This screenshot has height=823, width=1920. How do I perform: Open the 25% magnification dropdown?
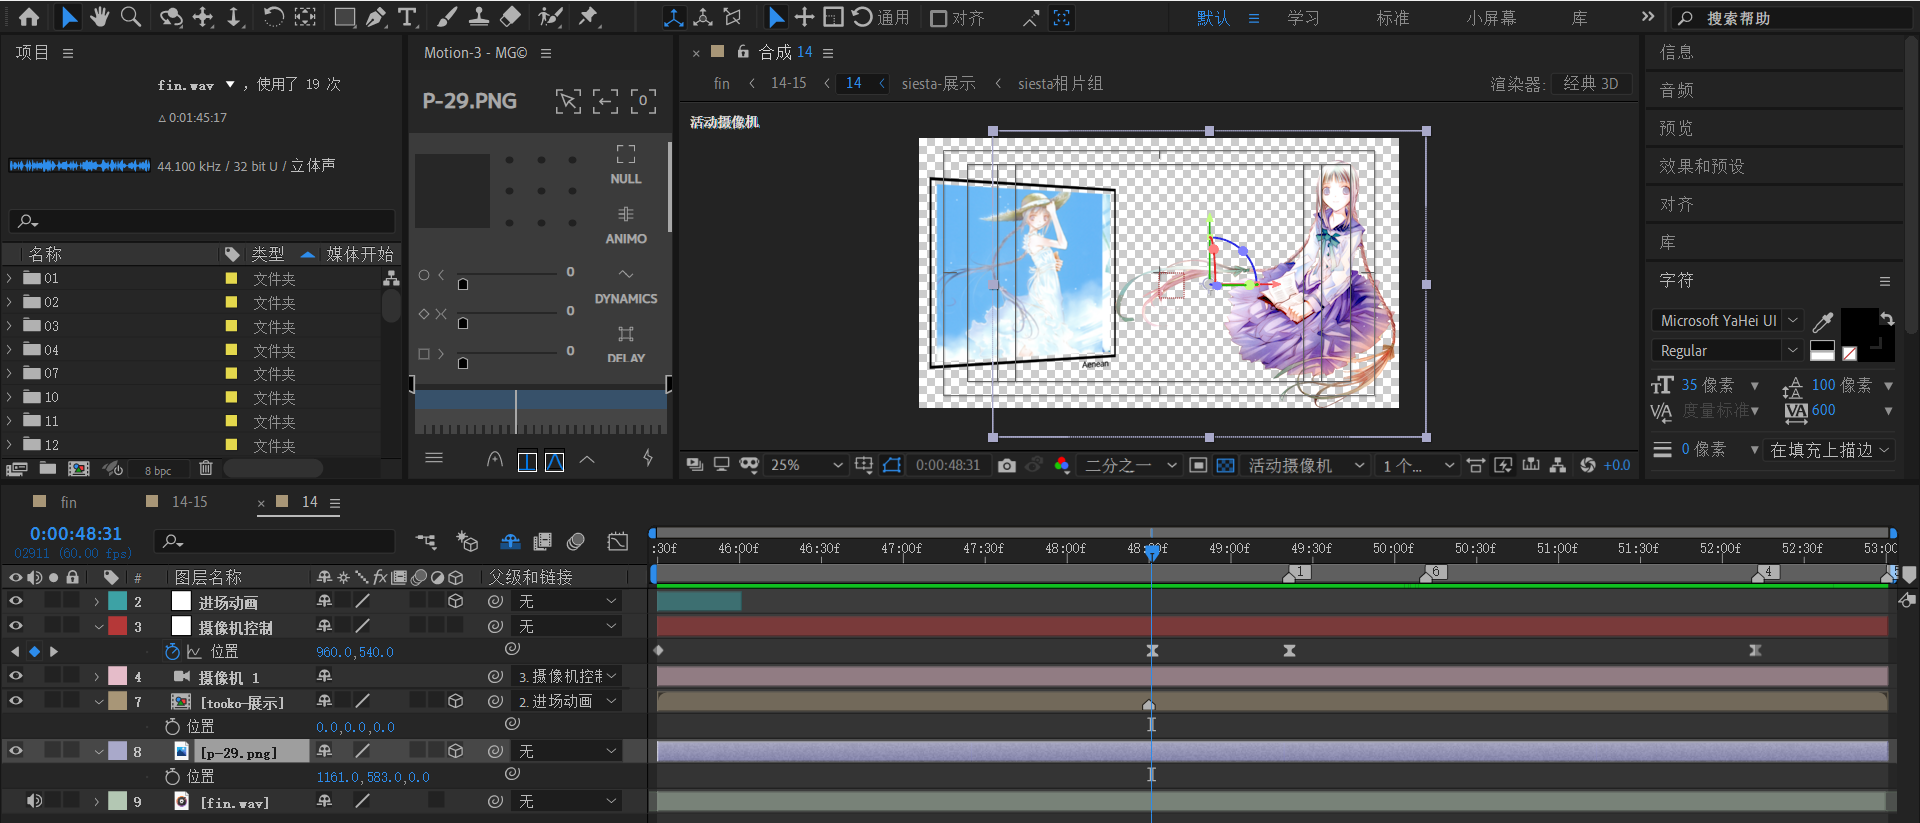coord(806,465)
